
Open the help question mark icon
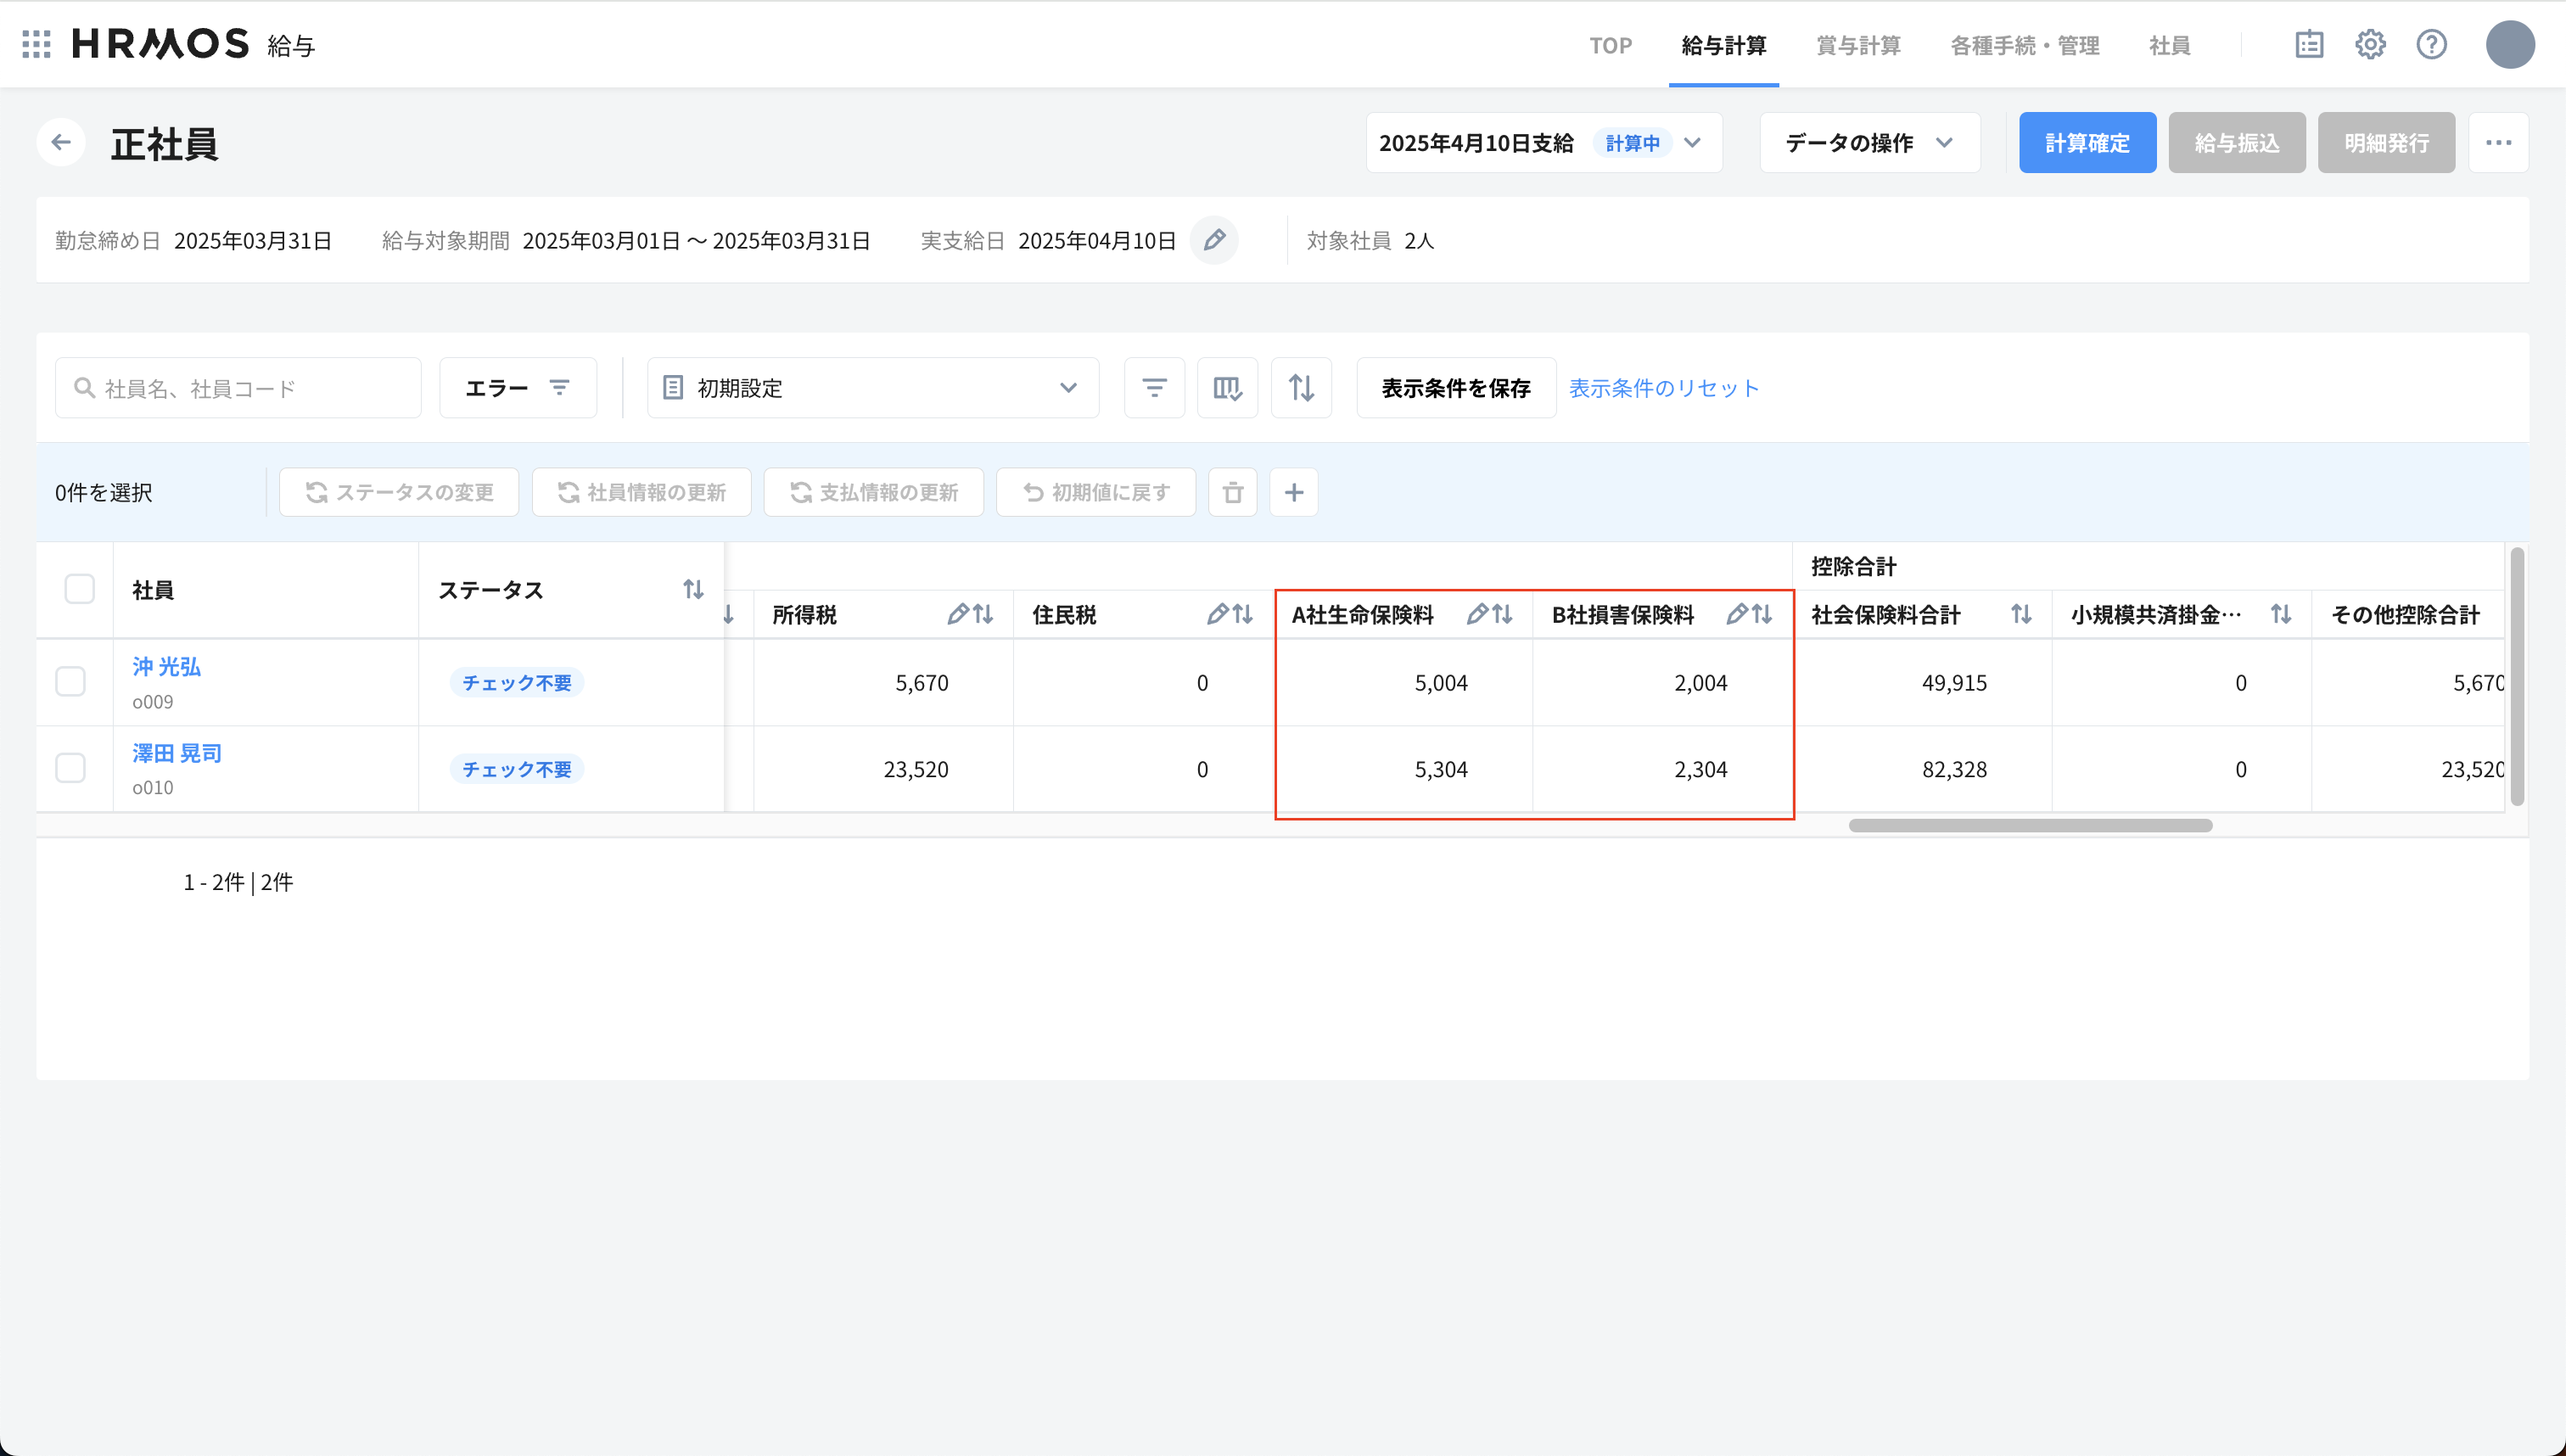click(2431, 44)
